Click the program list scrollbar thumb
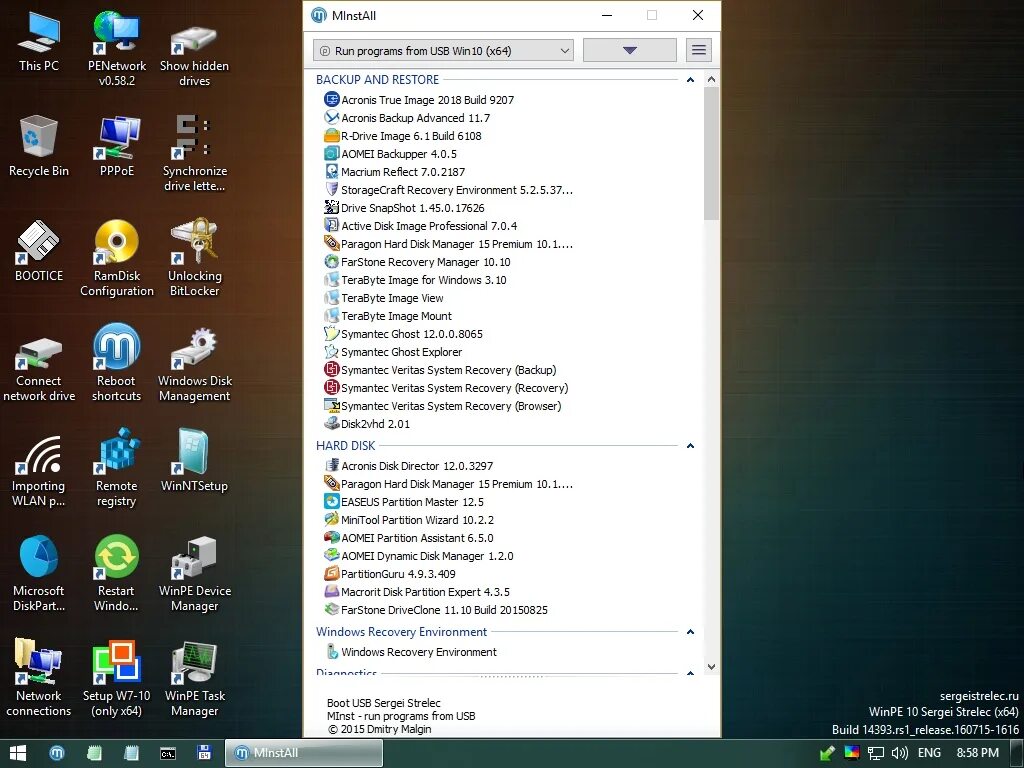 712,153
